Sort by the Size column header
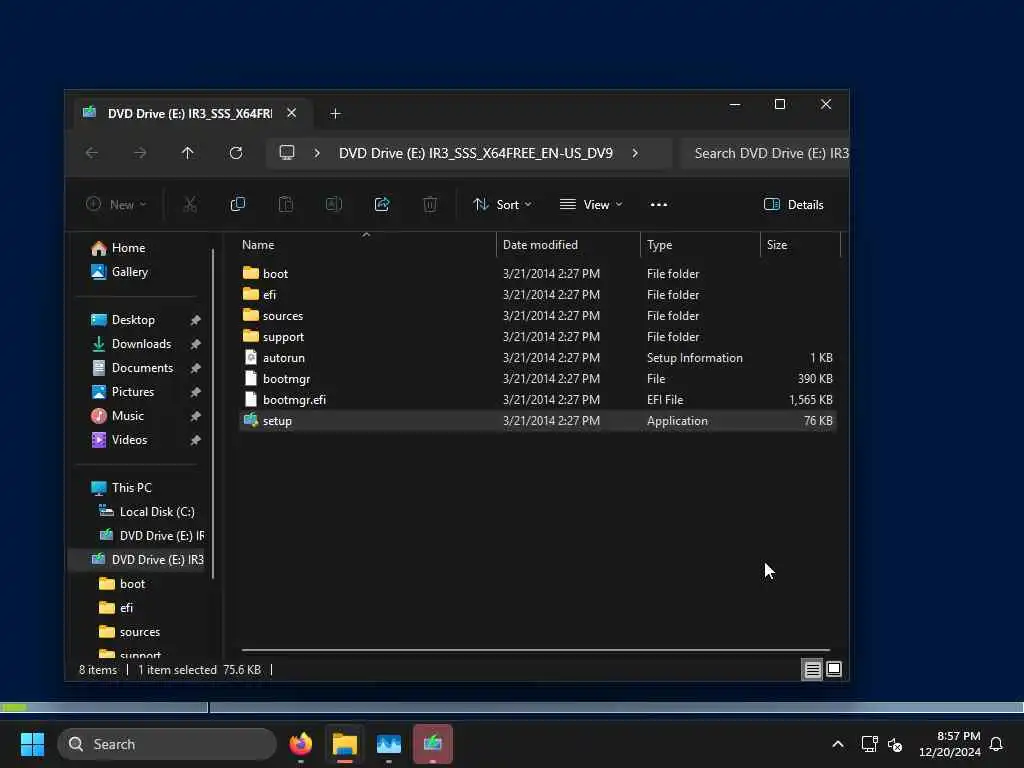 [800, 245]
